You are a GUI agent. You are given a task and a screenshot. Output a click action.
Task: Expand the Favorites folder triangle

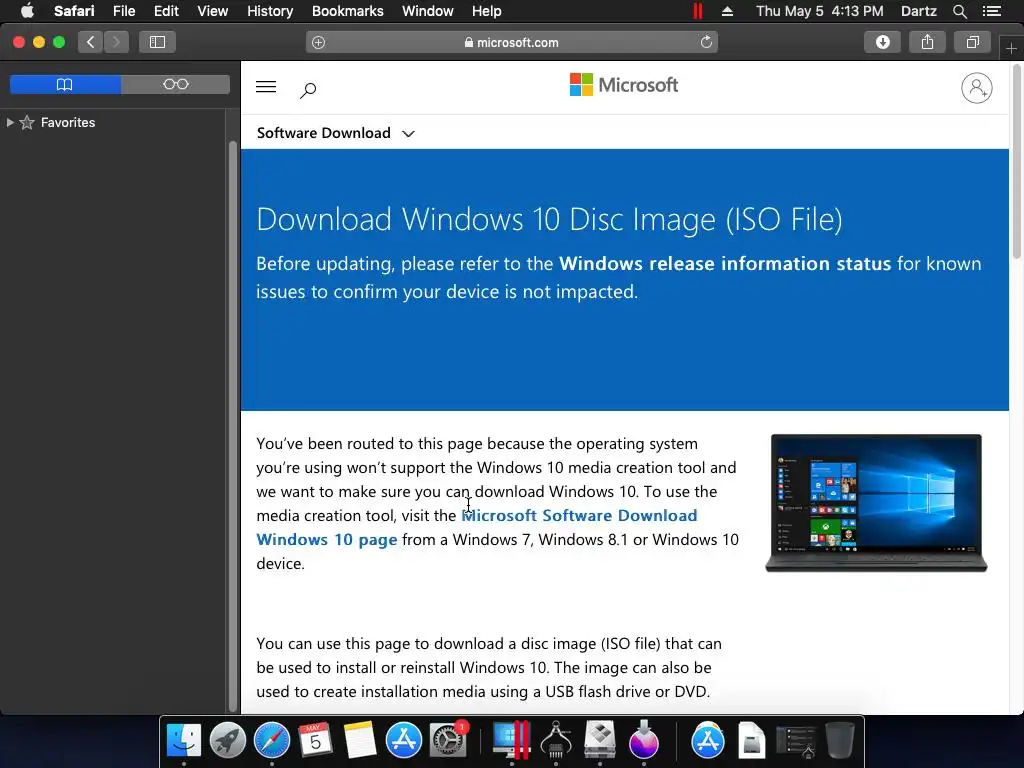click(x=10, y=122)
